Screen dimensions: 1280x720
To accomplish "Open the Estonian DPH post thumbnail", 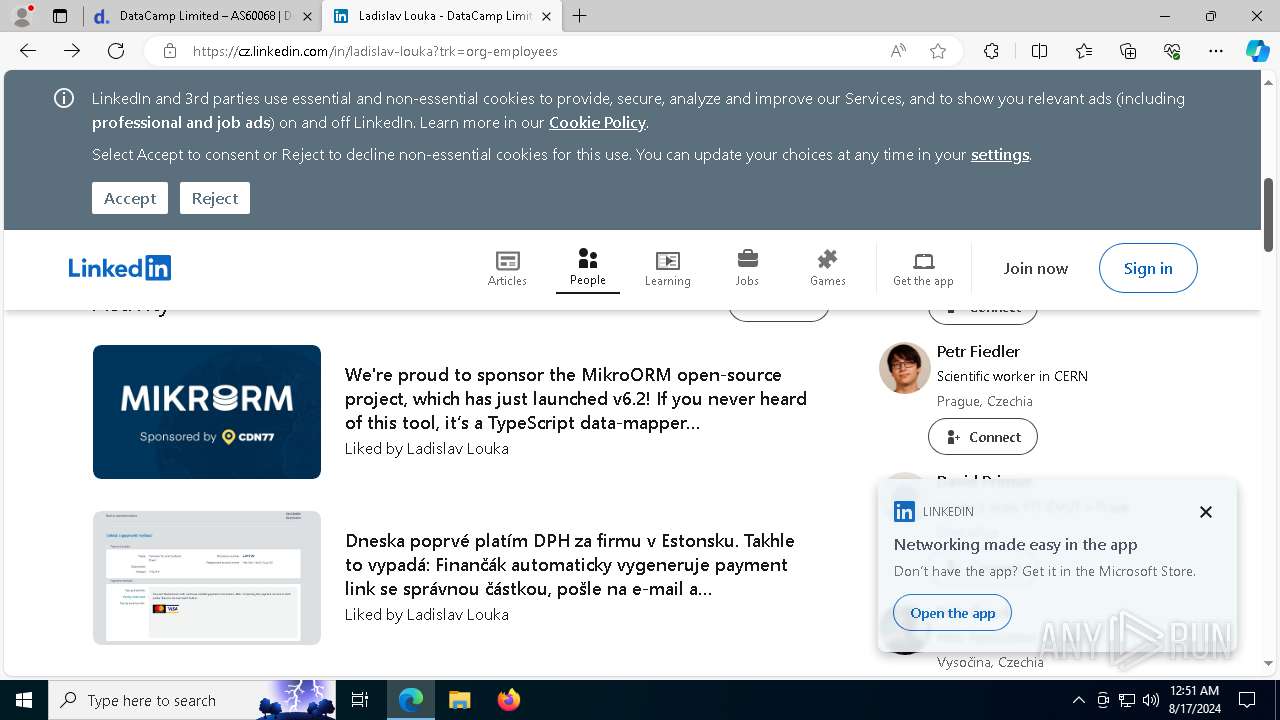I will tap(207, 578).
